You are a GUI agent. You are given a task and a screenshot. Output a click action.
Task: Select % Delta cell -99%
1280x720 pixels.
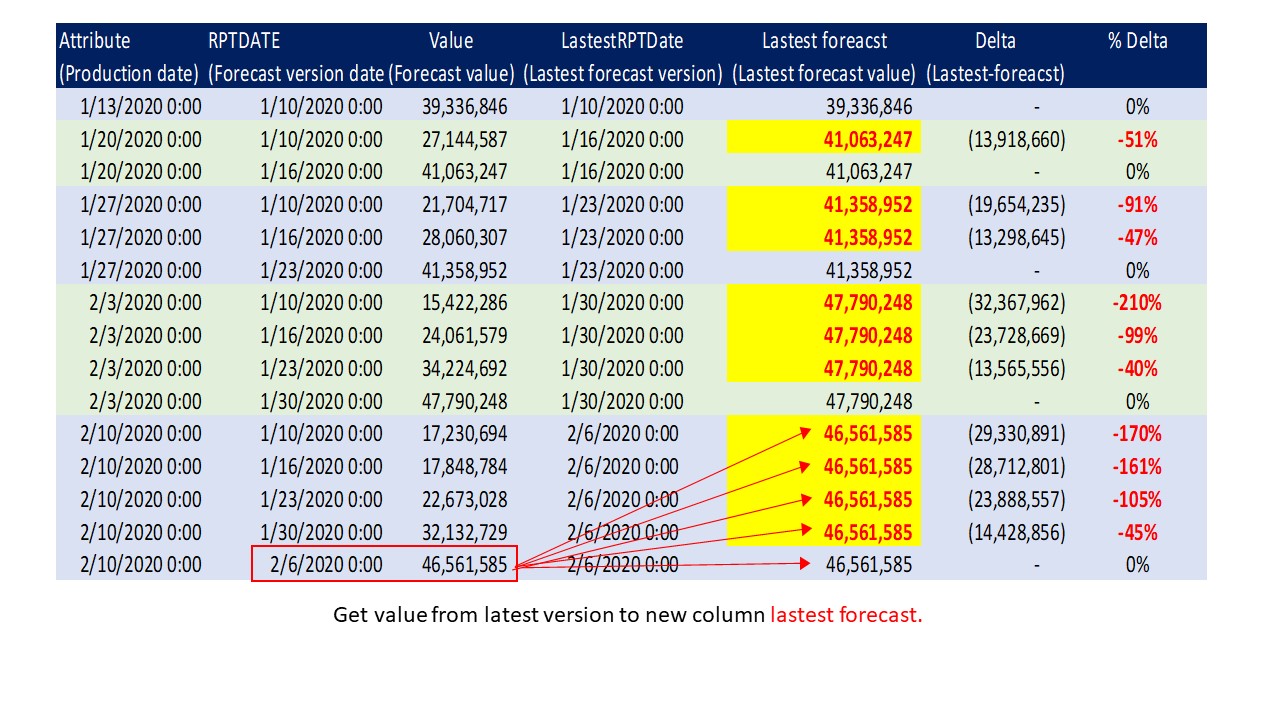1137,336
